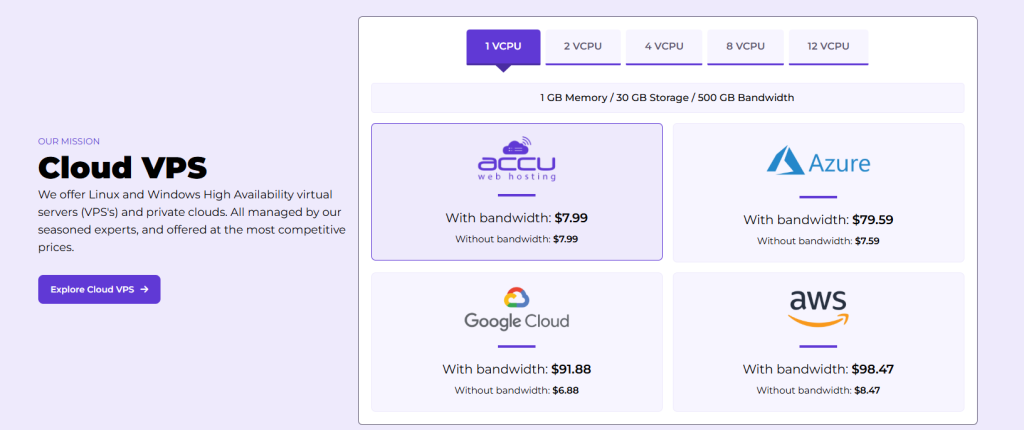This screenshot has width=1024, height=430.
Task: Click the AccuWeb Hosting cloud logo
Action: pyautogui.click(x=516, y=159)
